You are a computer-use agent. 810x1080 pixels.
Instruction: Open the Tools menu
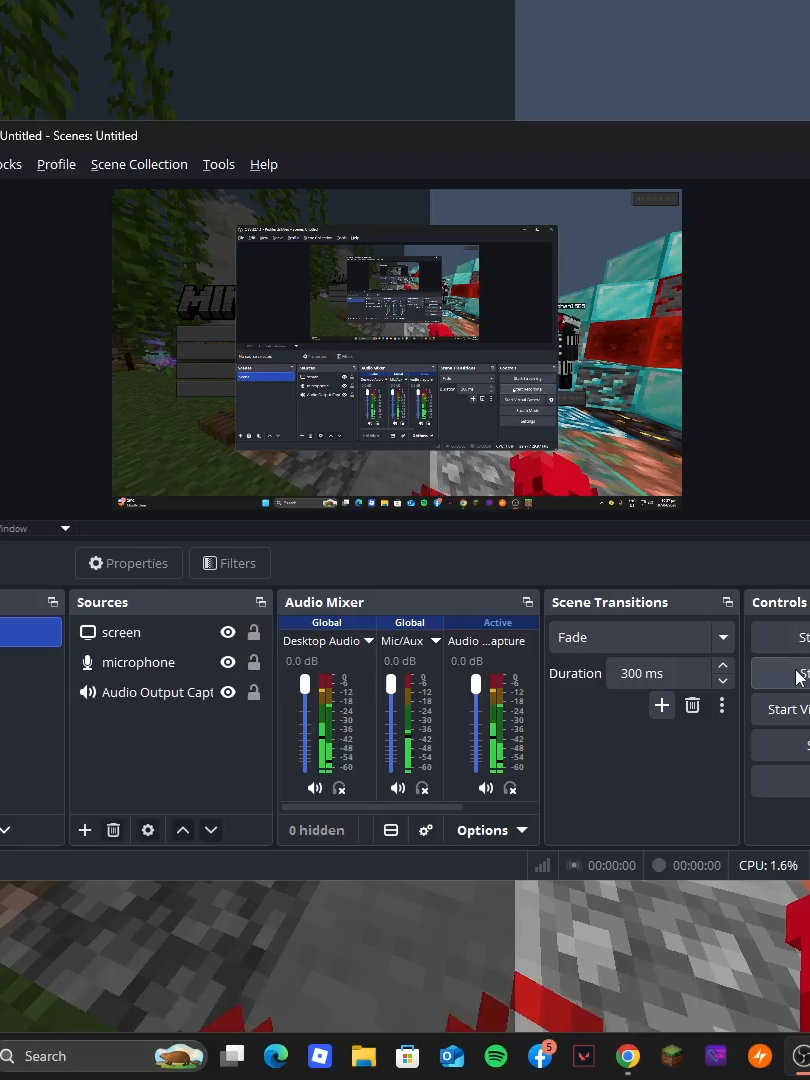[x=218, y=165]
